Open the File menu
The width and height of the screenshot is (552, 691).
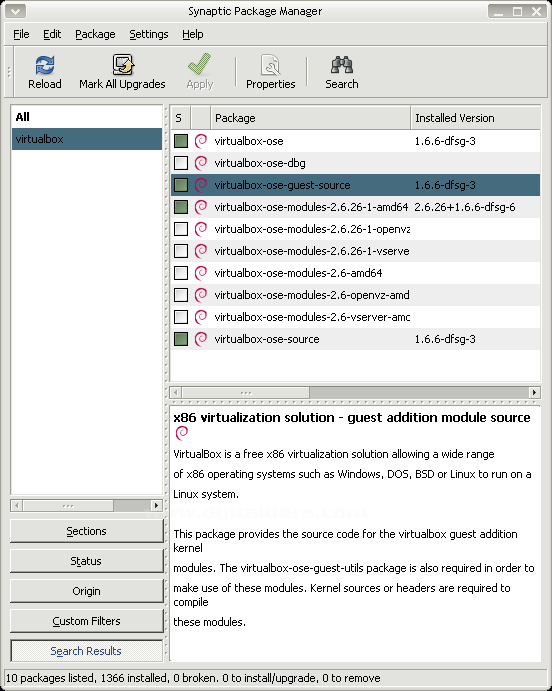point(21,34)
